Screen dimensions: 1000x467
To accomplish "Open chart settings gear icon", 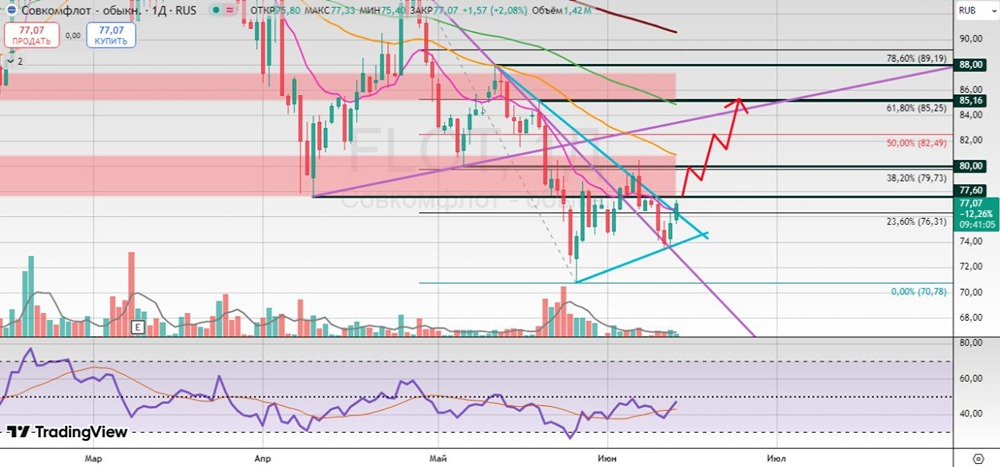I will tap(978, 459).
